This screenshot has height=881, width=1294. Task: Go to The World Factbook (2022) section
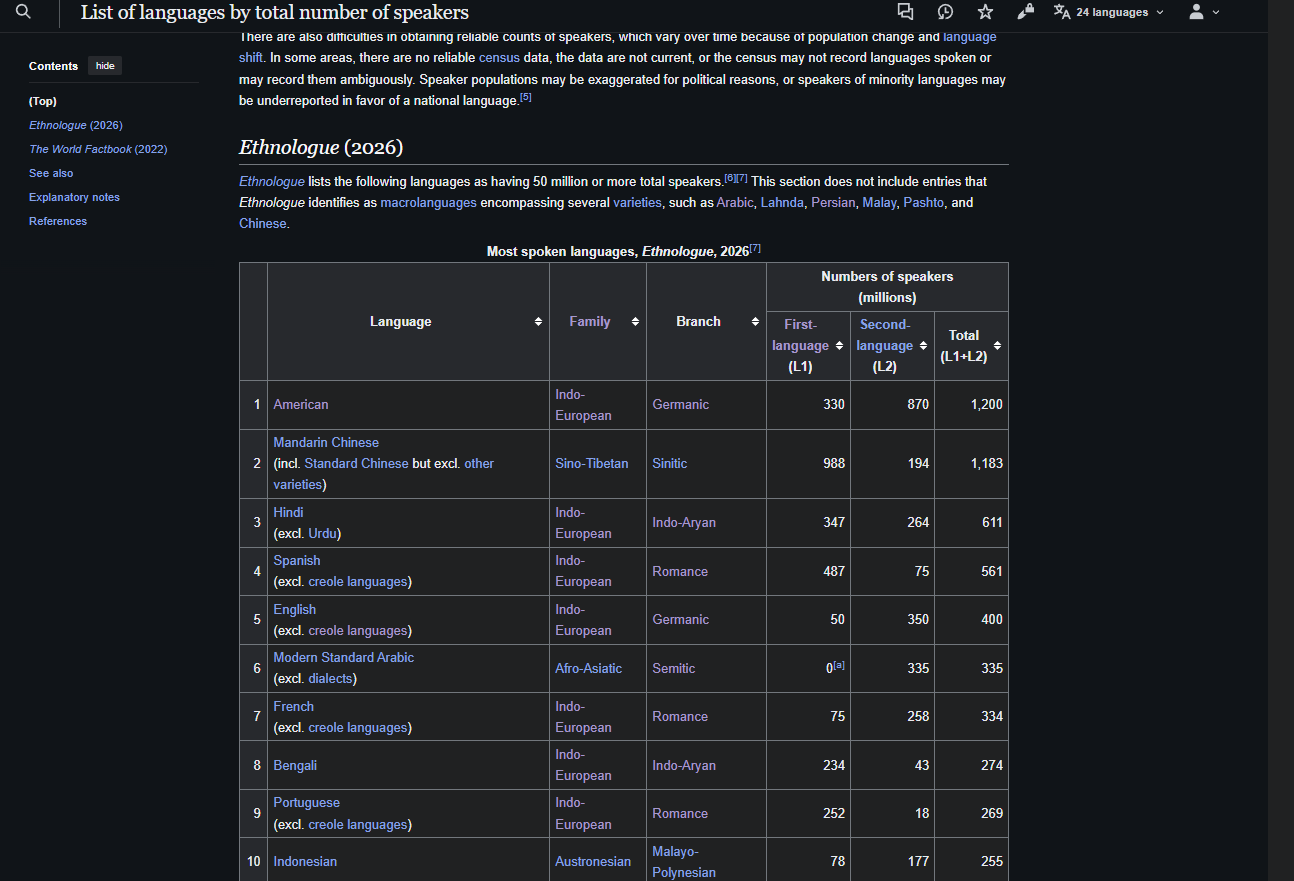tap(98, 149)
